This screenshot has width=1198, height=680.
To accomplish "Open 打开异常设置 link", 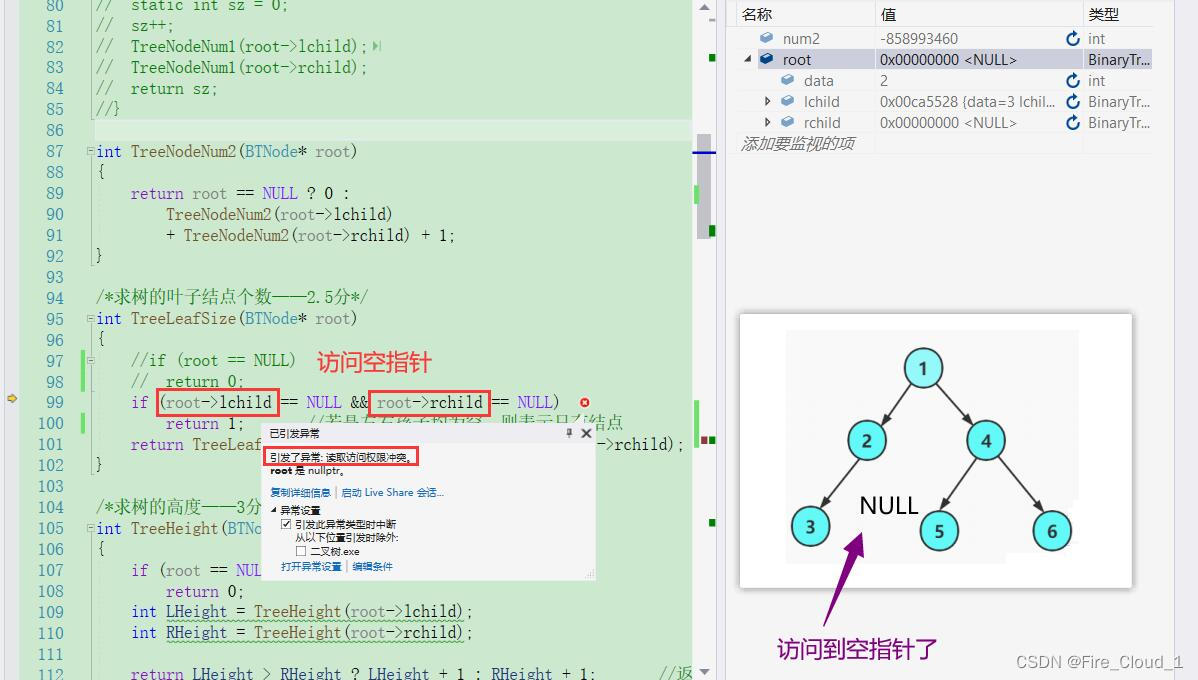I will point(311,566).
